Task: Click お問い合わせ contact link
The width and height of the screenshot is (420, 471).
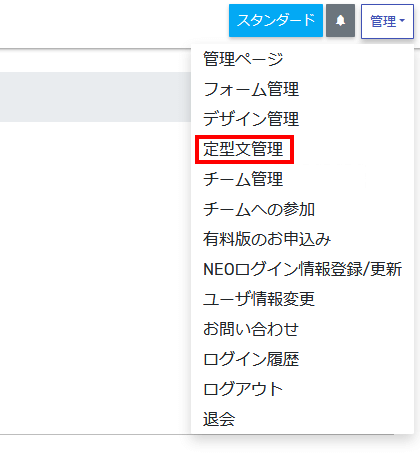Action: (251, 329)
